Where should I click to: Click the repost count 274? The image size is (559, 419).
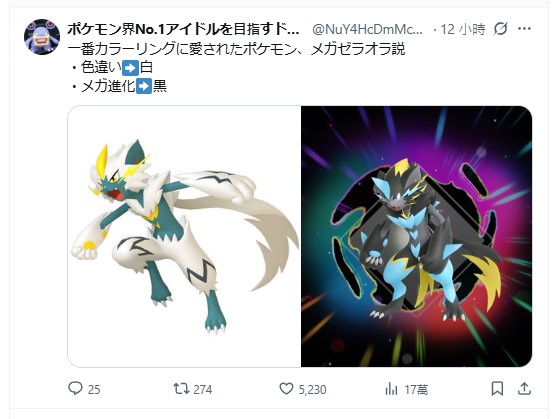pos(202,389)
